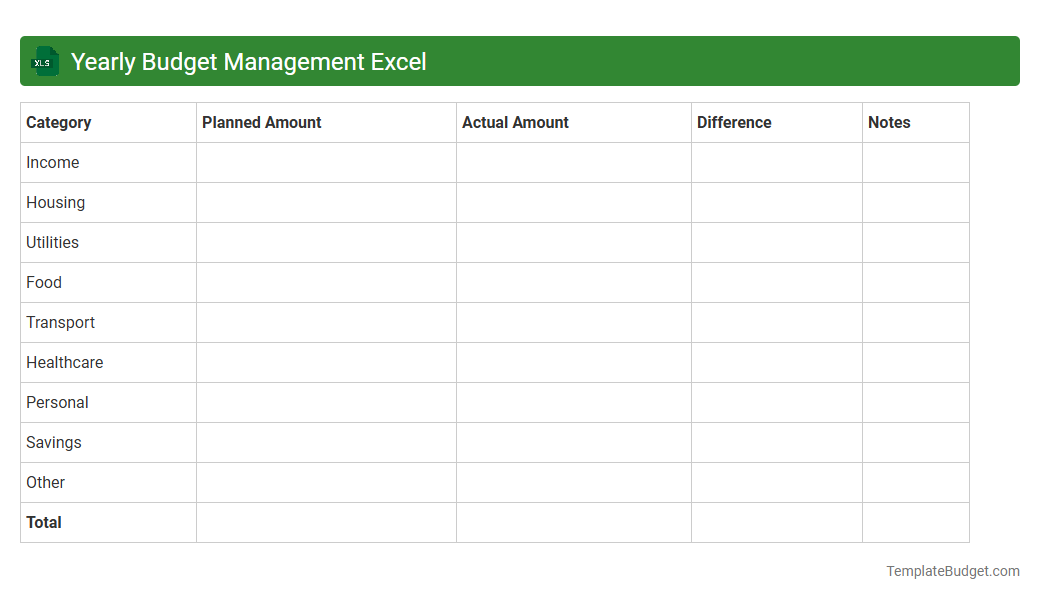Select the Personal row label

pyautogui.click(x=57, y=402)
